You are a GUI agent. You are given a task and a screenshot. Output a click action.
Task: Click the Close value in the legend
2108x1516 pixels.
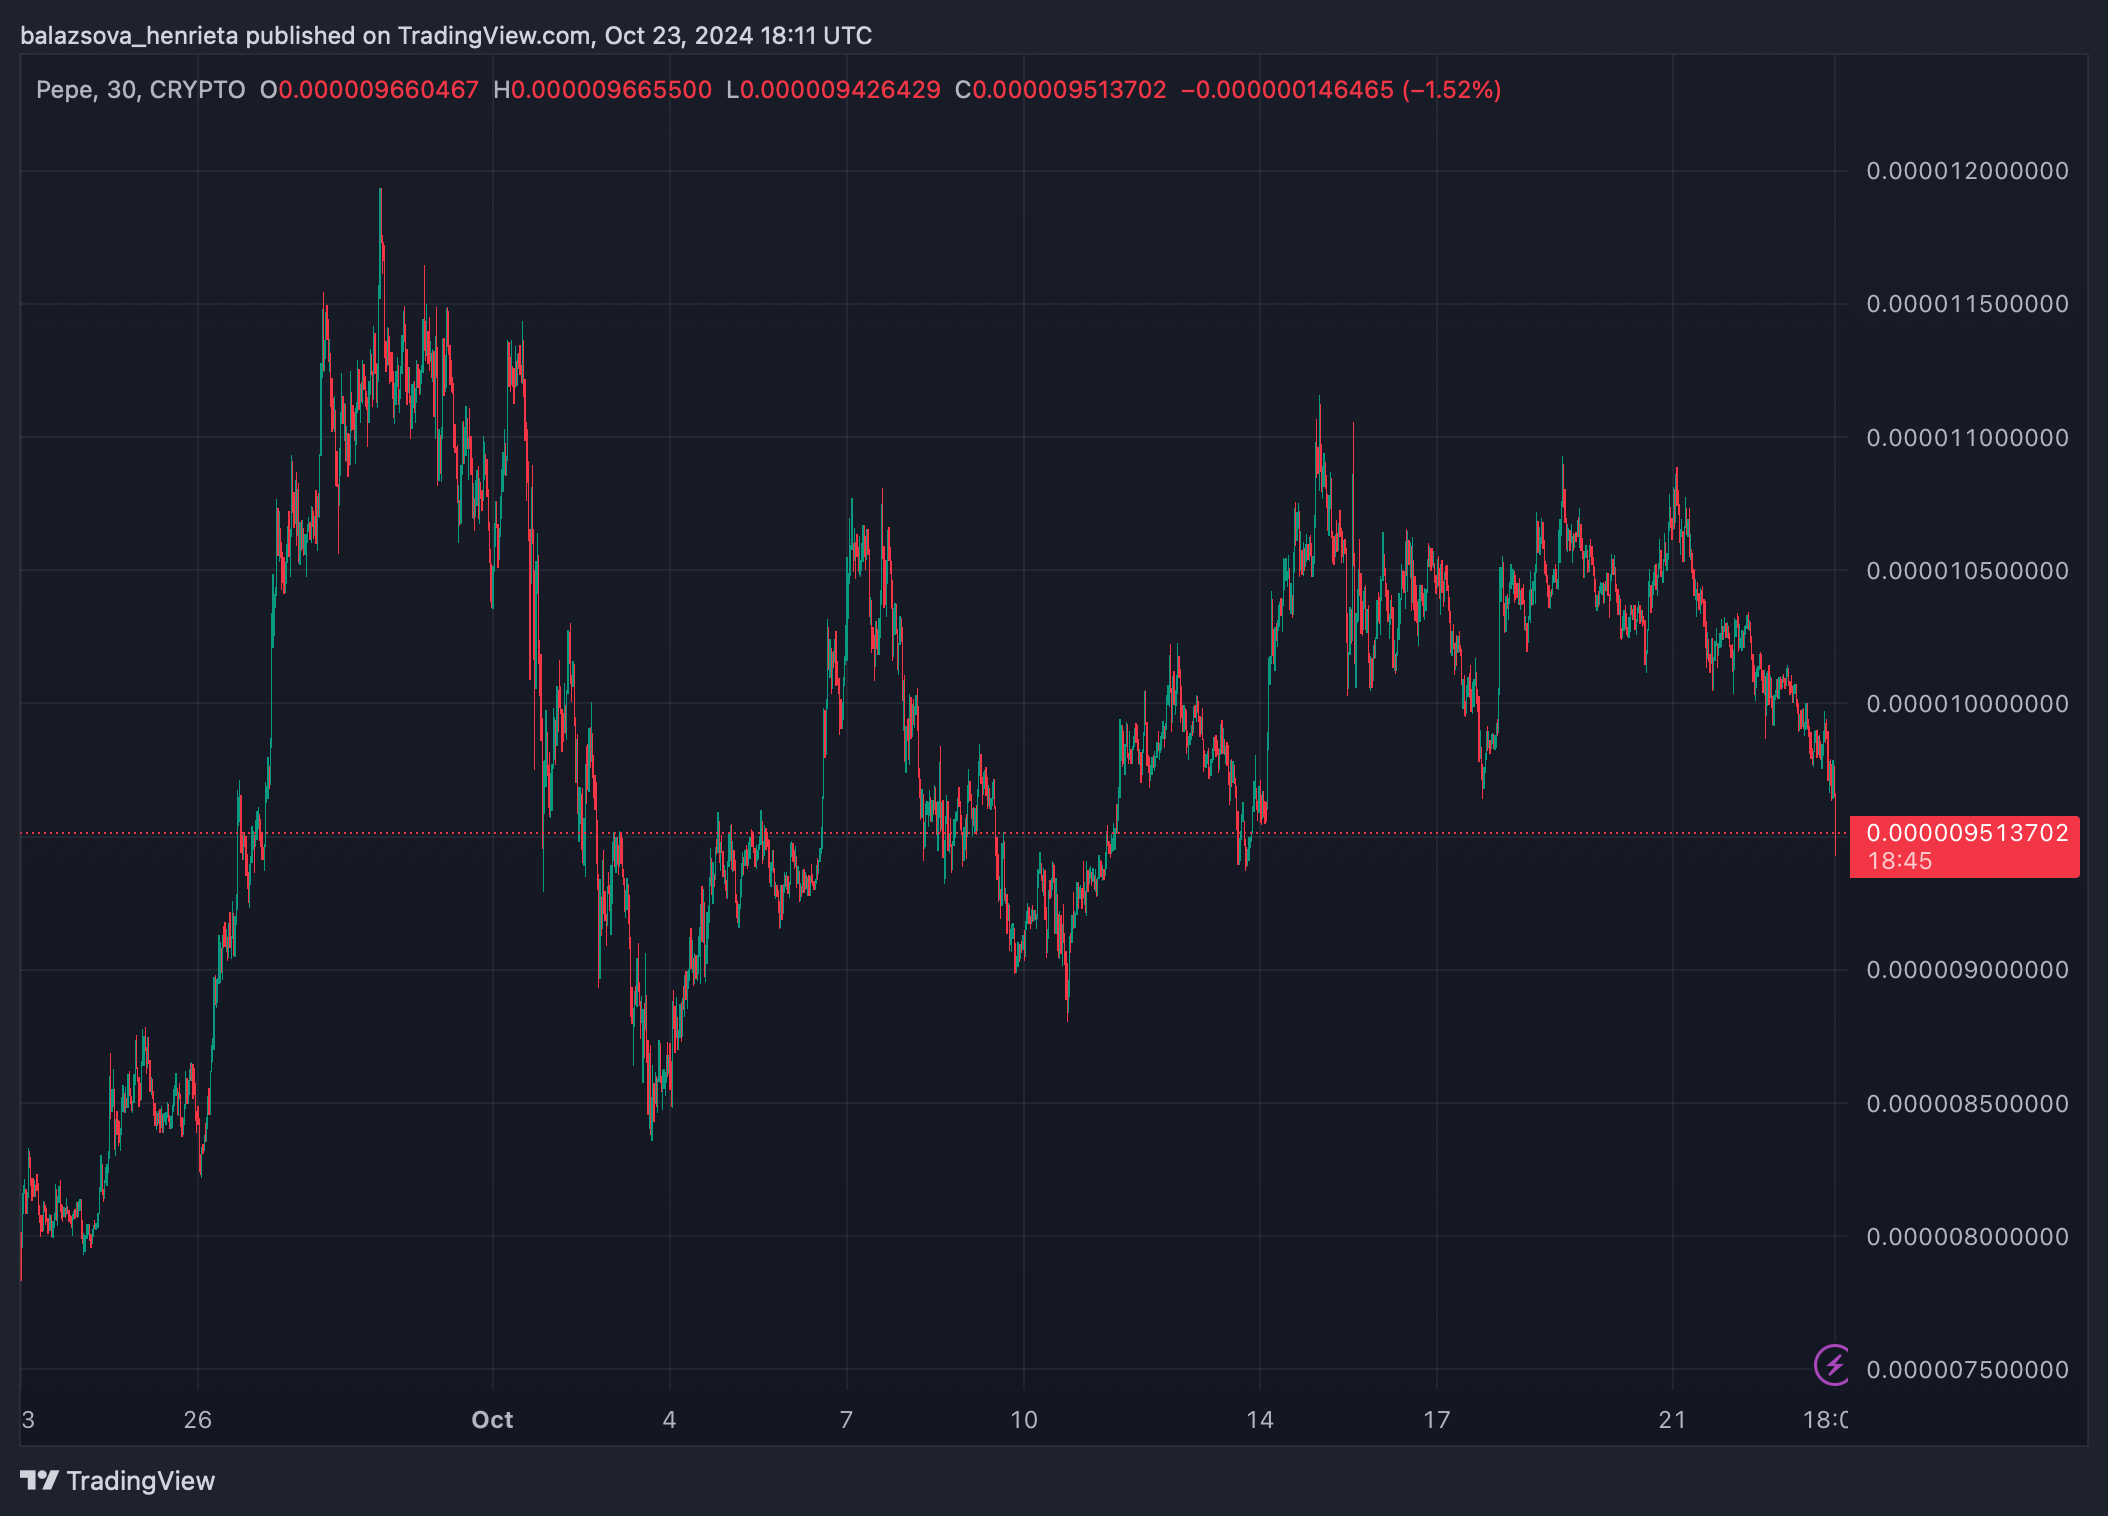point(1069,90)
